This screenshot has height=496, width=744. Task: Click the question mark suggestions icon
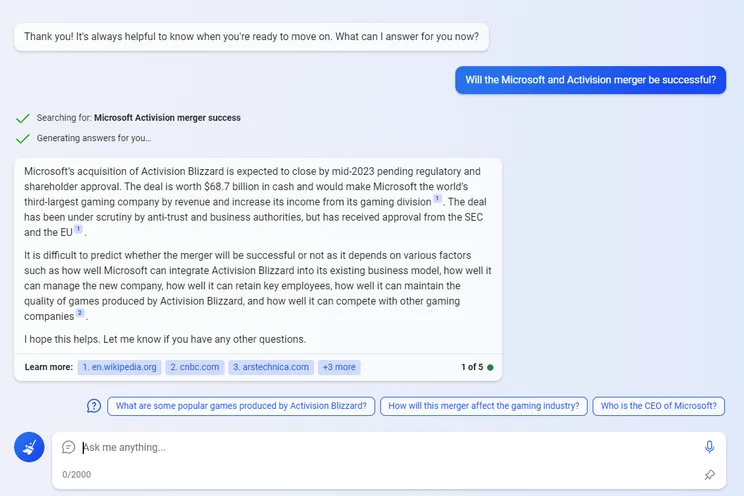pyautogui.click(x=94, y=406)
